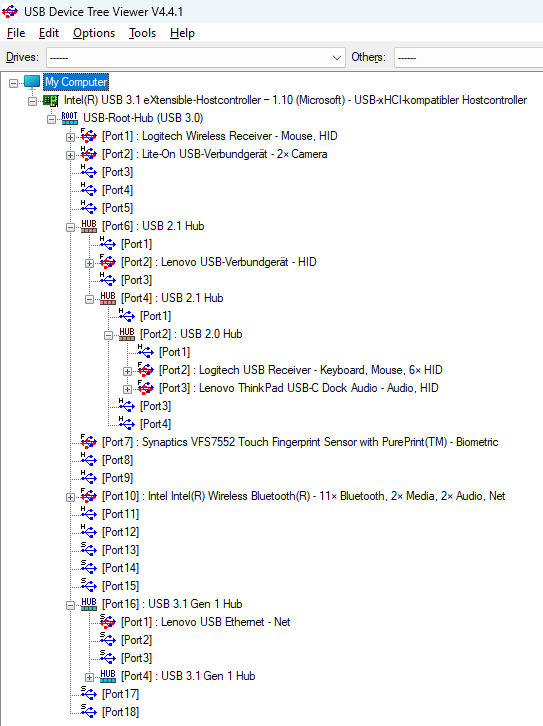The image size is (543, 726).
Task: Expand the nested Port4 USB 3.1 Gen 1 Hub
Action: click(x=89, y=677)
